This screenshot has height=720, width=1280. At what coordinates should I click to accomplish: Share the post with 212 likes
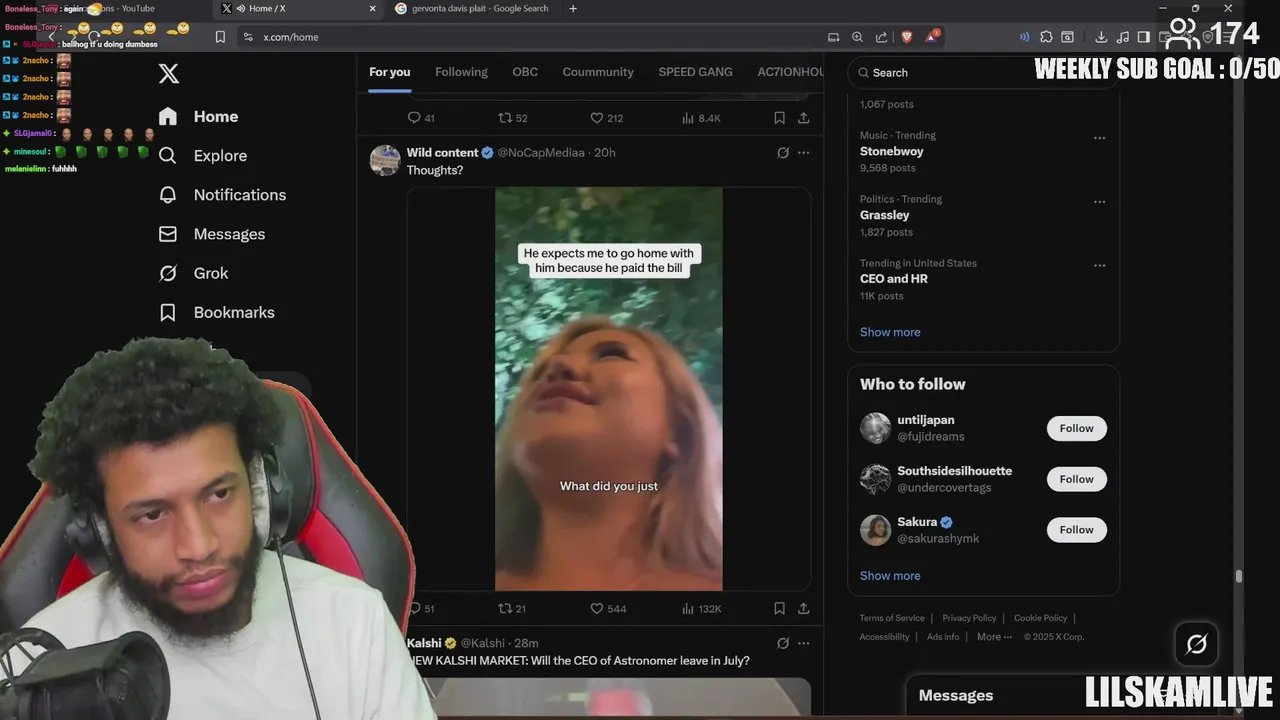tap(803, 118)
